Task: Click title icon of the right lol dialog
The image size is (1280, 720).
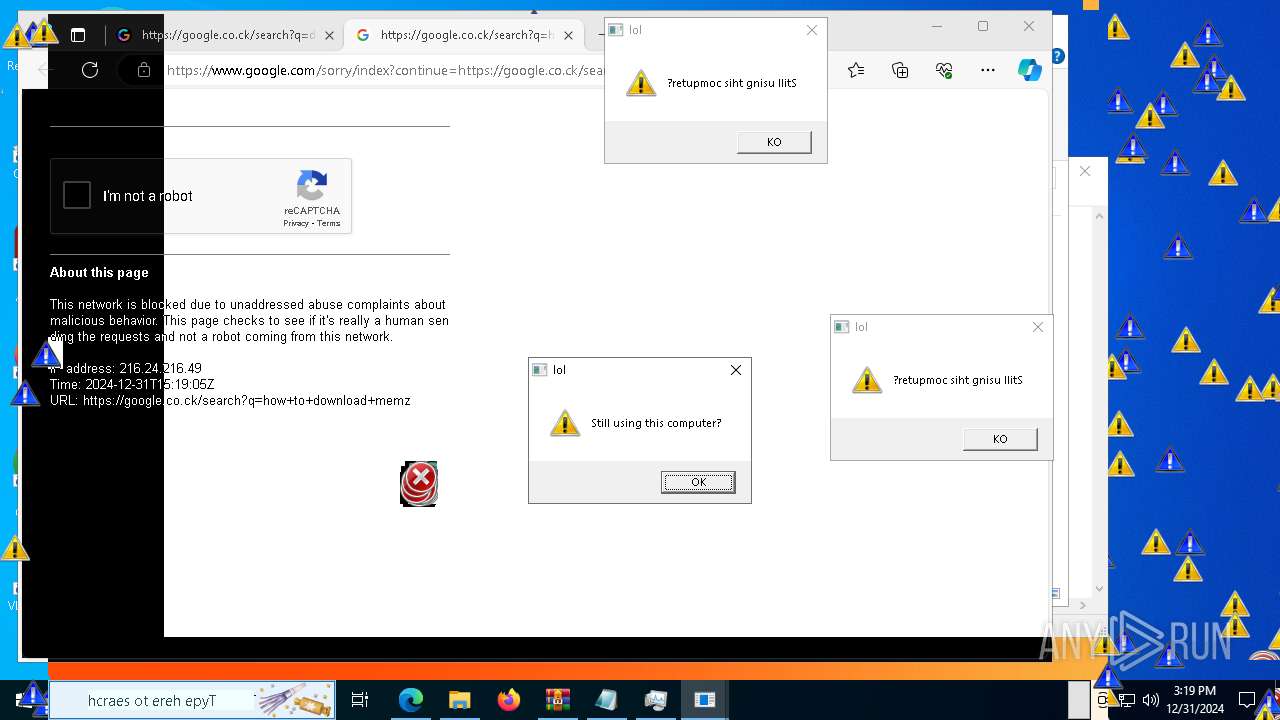Action: click(x=842, y=327)
